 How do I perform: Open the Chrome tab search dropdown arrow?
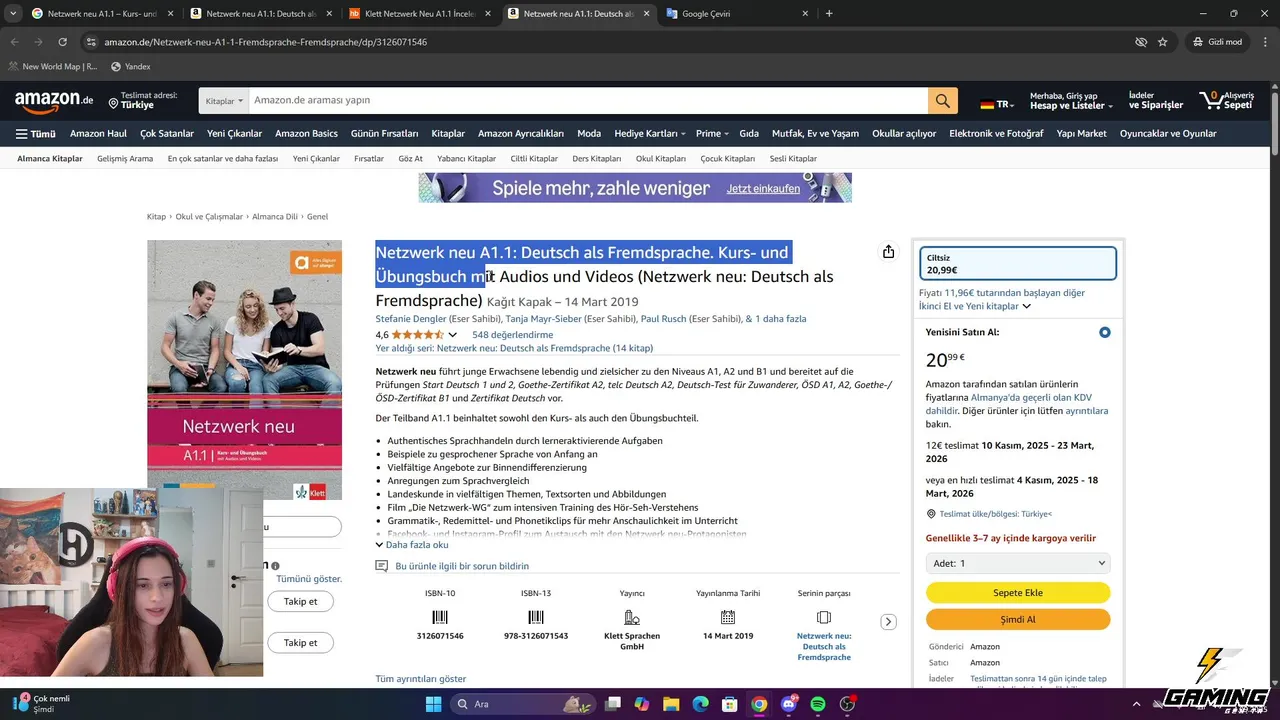click(x=13, y=13)
